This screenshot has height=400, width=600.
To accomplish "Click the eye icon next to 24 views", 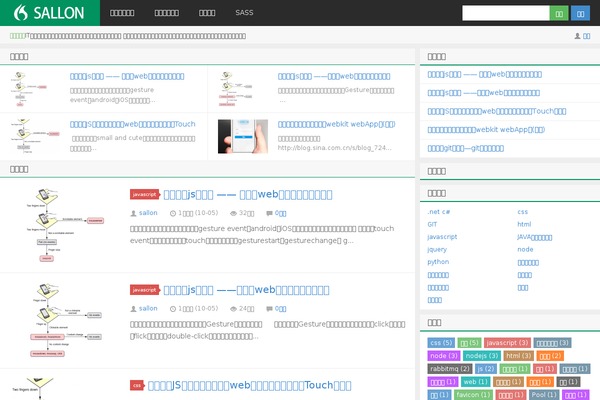I will pos(233,309).
